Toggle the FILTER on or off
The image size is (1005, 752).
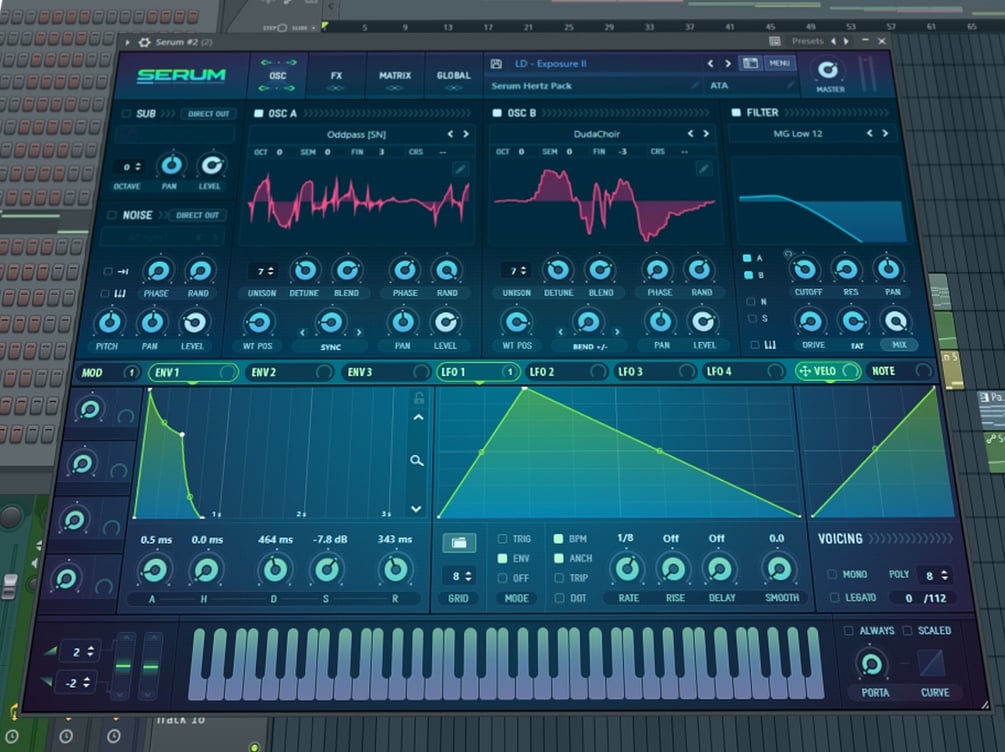click(x=736, y=112)
